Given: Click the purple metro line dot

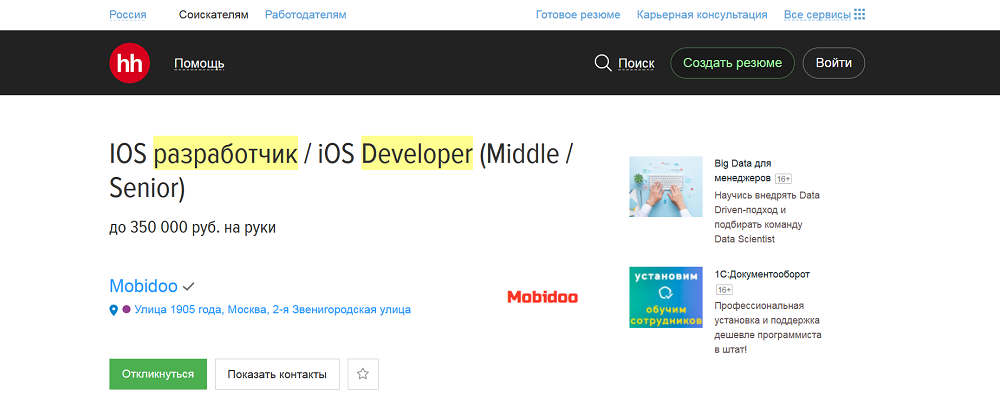Looking at the screenshot, I should coord(126,309).
